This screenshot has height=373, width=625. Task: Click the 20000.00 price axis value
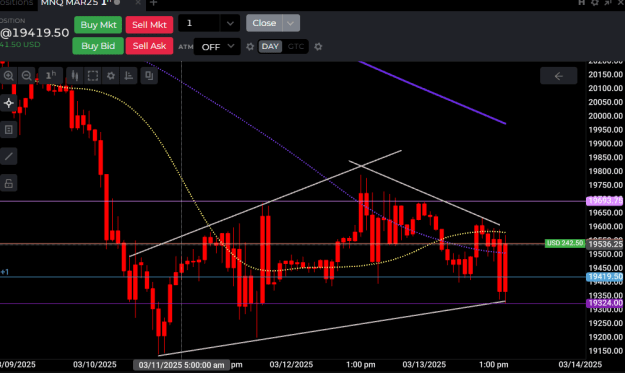click(x=605, y=116)
